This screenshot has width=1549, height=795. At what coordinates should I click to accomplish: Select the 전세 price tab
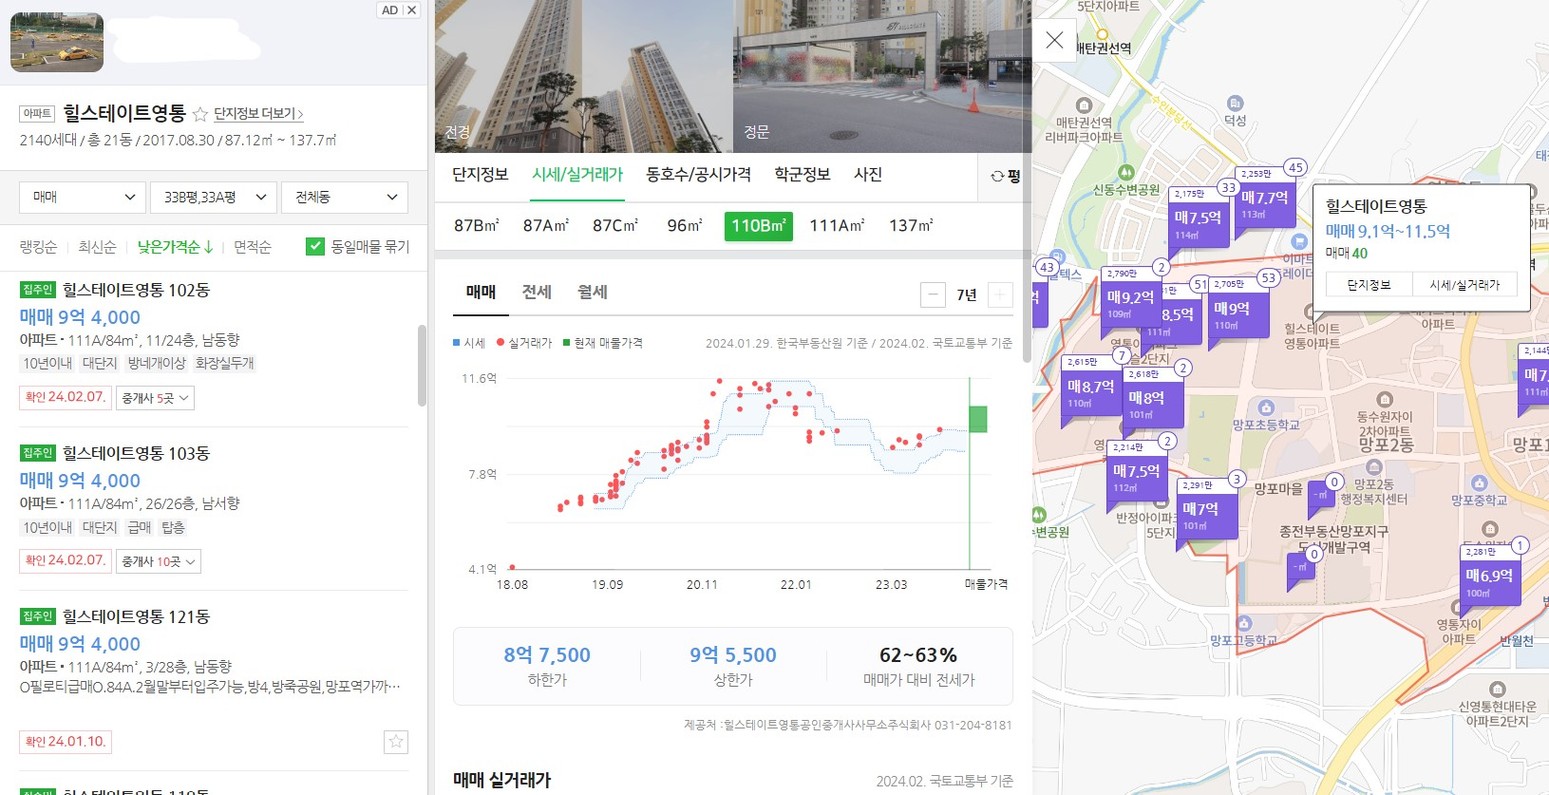536,292
